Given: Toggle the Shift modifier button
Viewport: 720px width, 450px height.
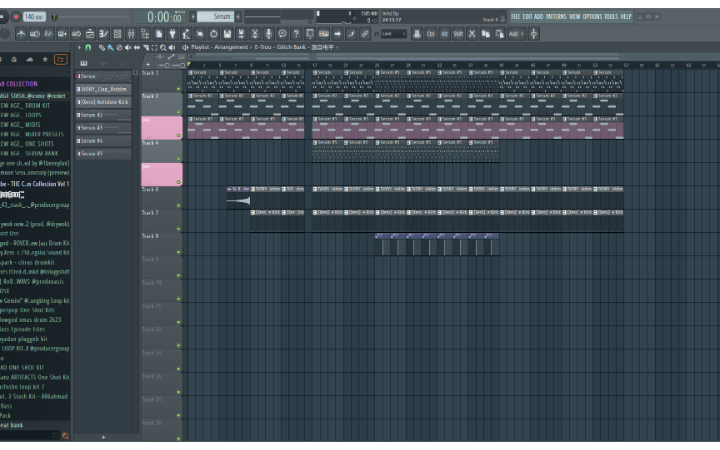Looking at the screenshot, I should (458, 34).
